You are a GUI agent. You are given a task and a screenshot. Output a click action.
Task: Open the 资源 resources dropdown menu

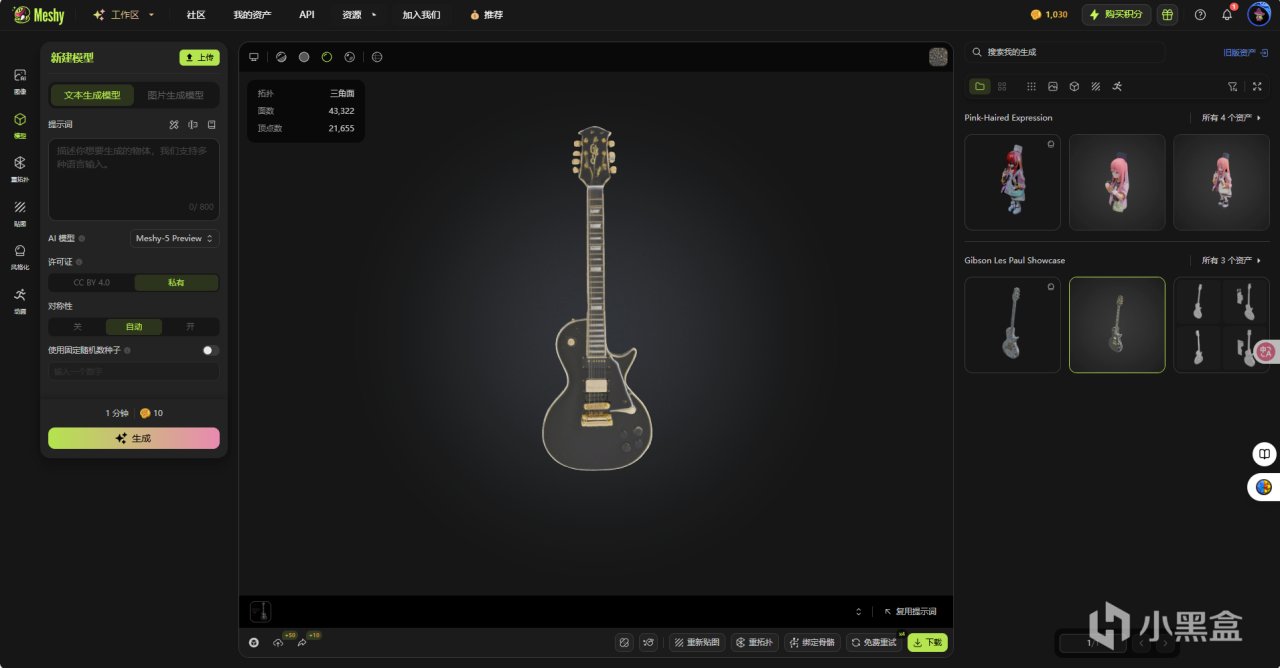point(359,15)
